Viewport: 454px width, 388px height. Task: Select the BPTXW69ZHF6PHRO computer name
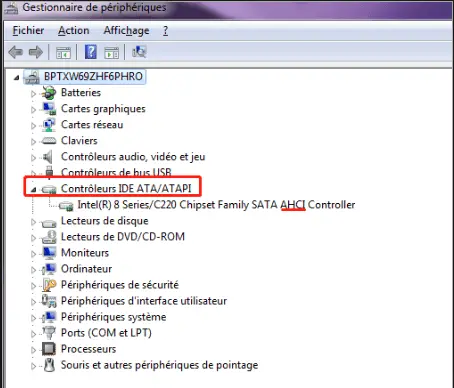click(x=93, y=76)
